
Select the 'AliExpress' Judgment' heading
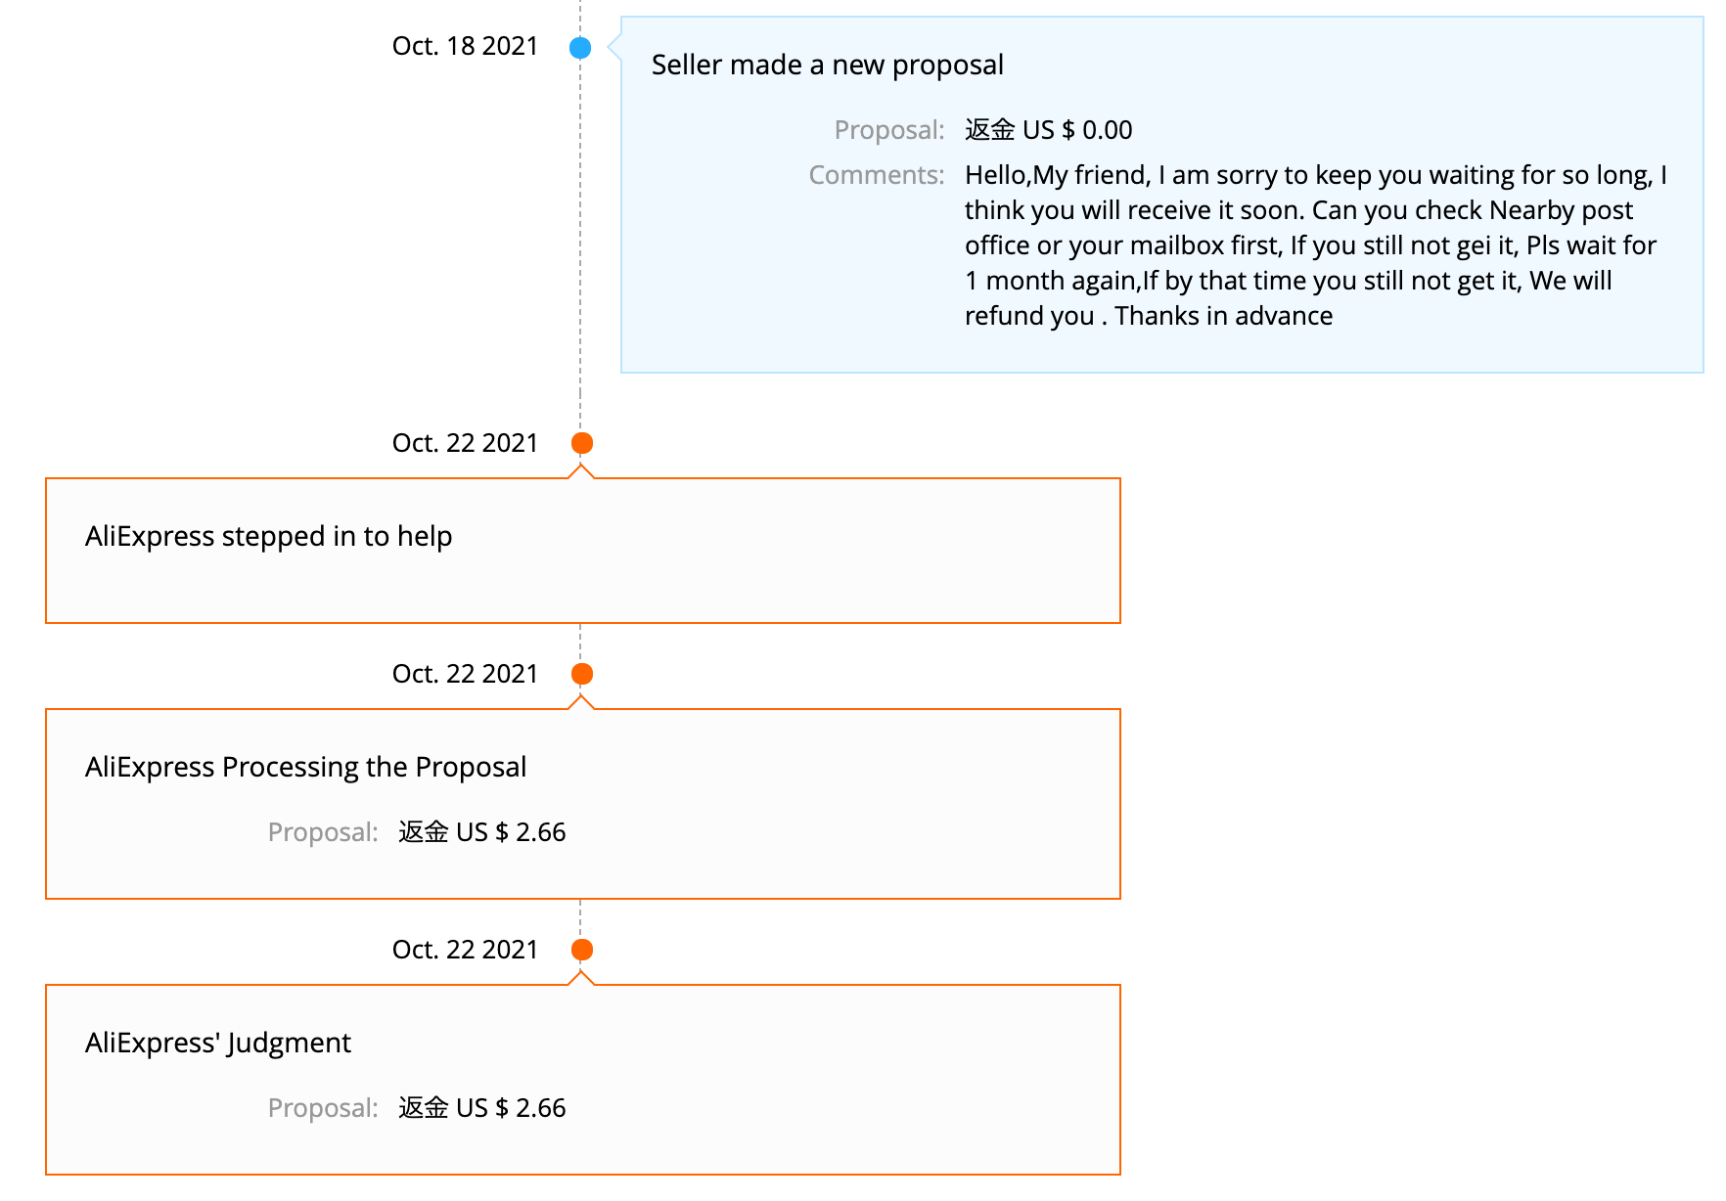coord(218,1043)
